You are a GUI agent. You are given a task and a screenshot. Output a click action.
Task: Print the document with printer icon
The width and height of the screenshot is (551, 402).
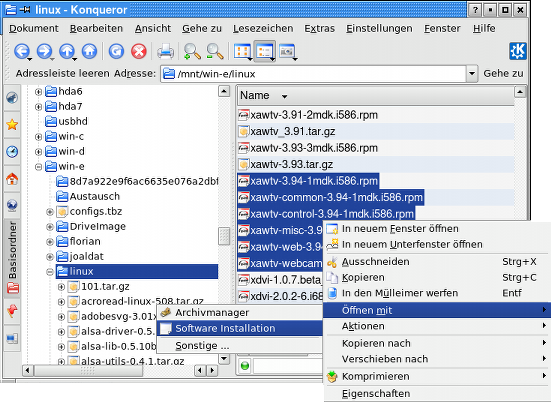tap(165, 52)
